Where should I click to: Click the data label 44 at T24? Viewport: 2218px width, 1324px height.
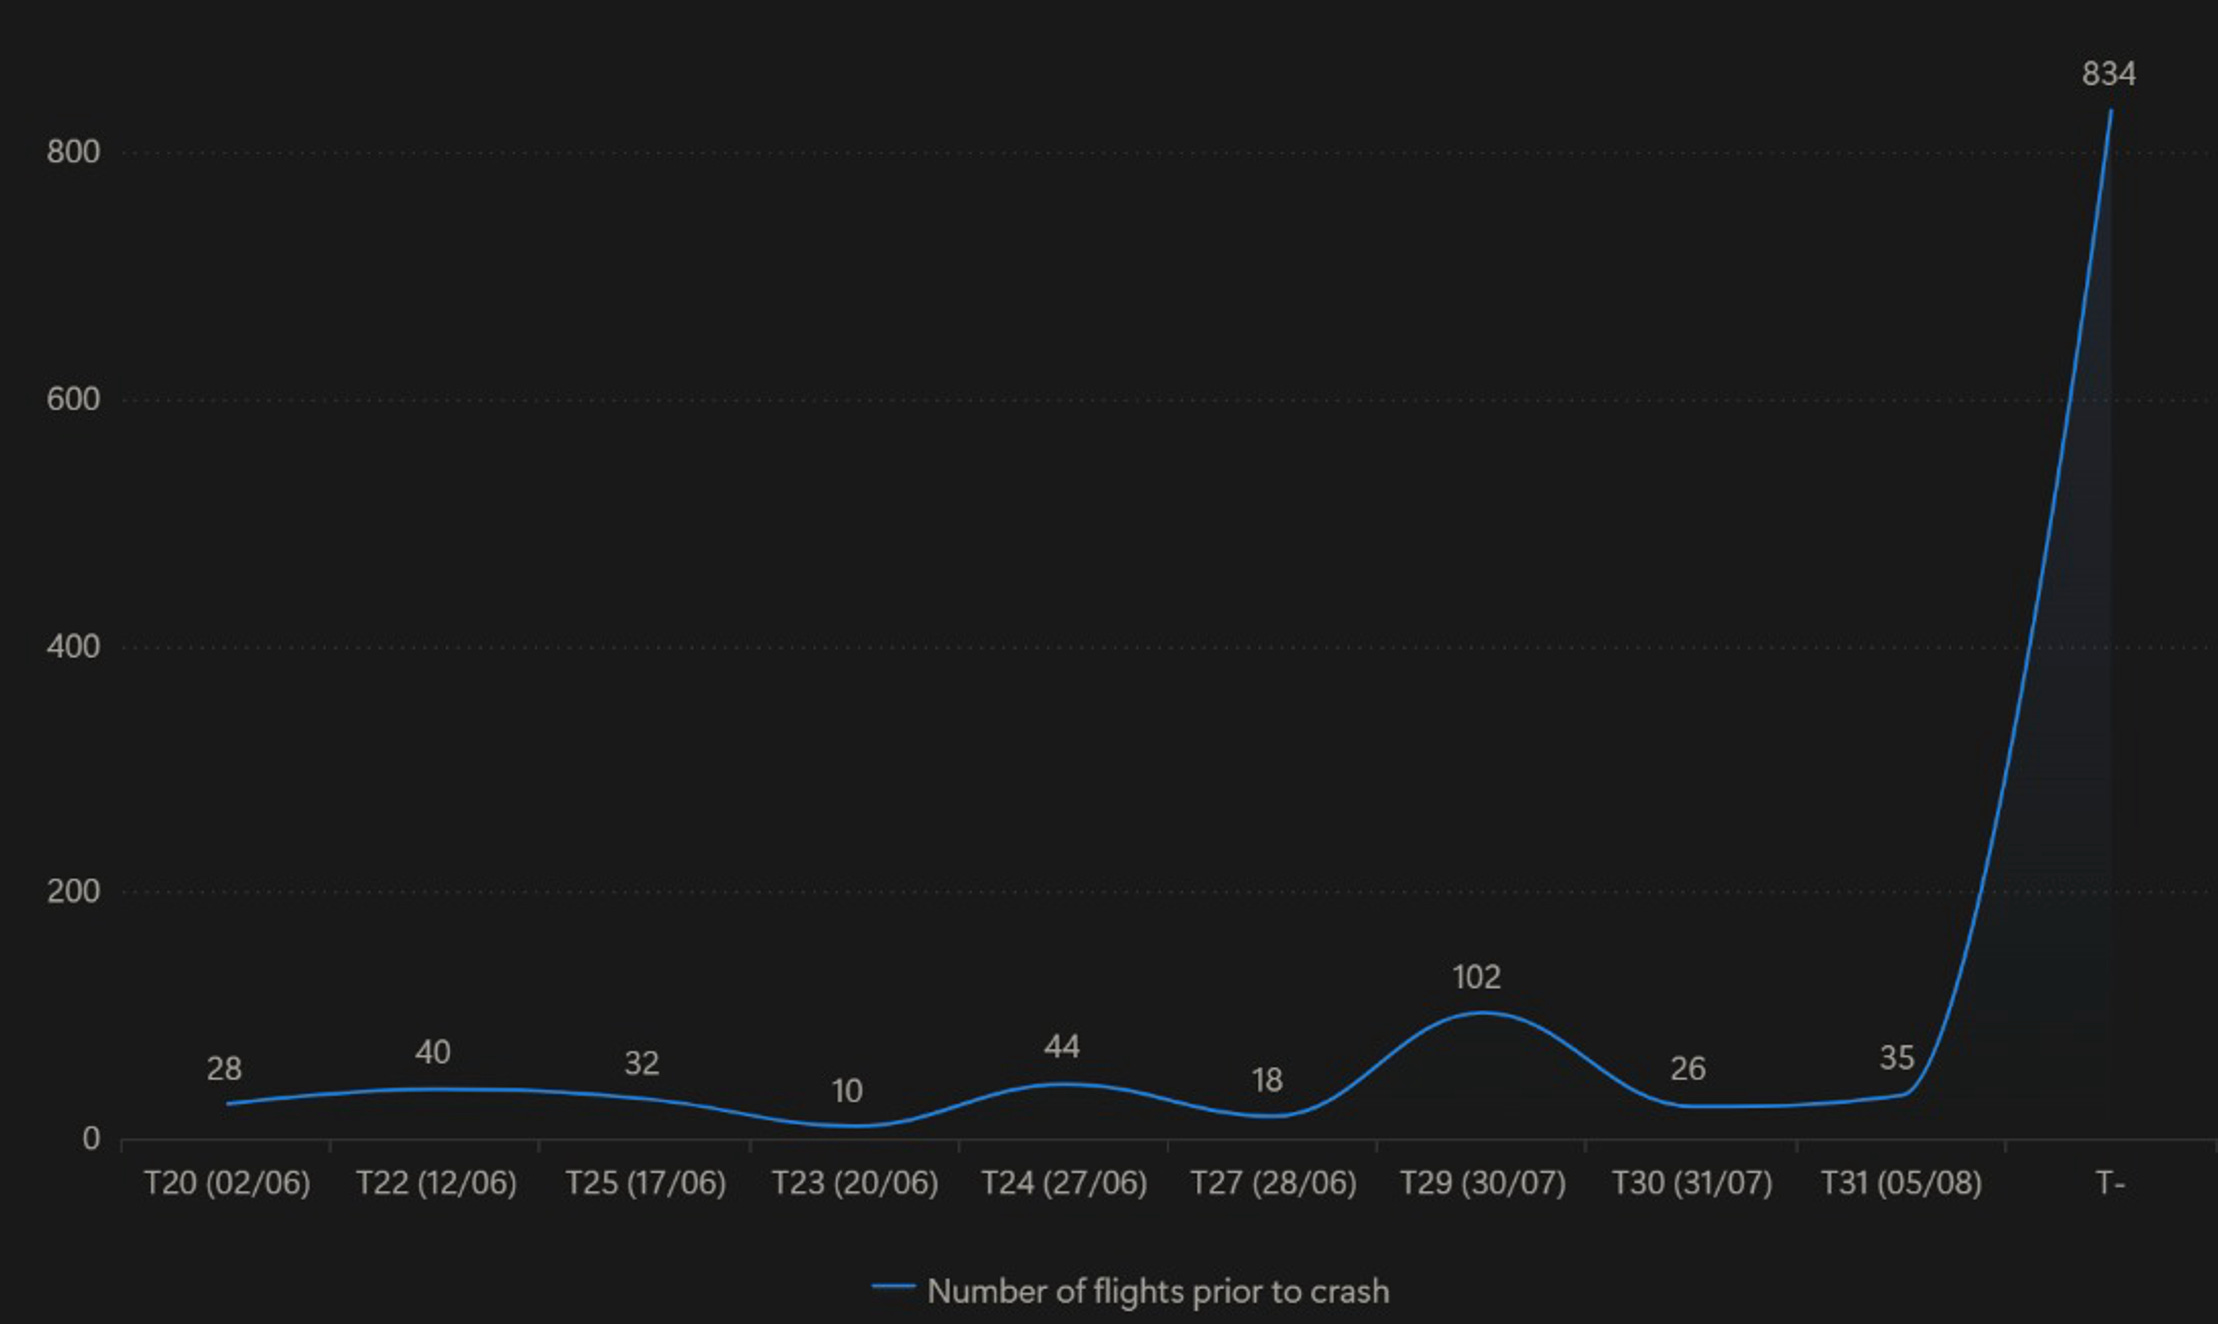(1061, 1047)
